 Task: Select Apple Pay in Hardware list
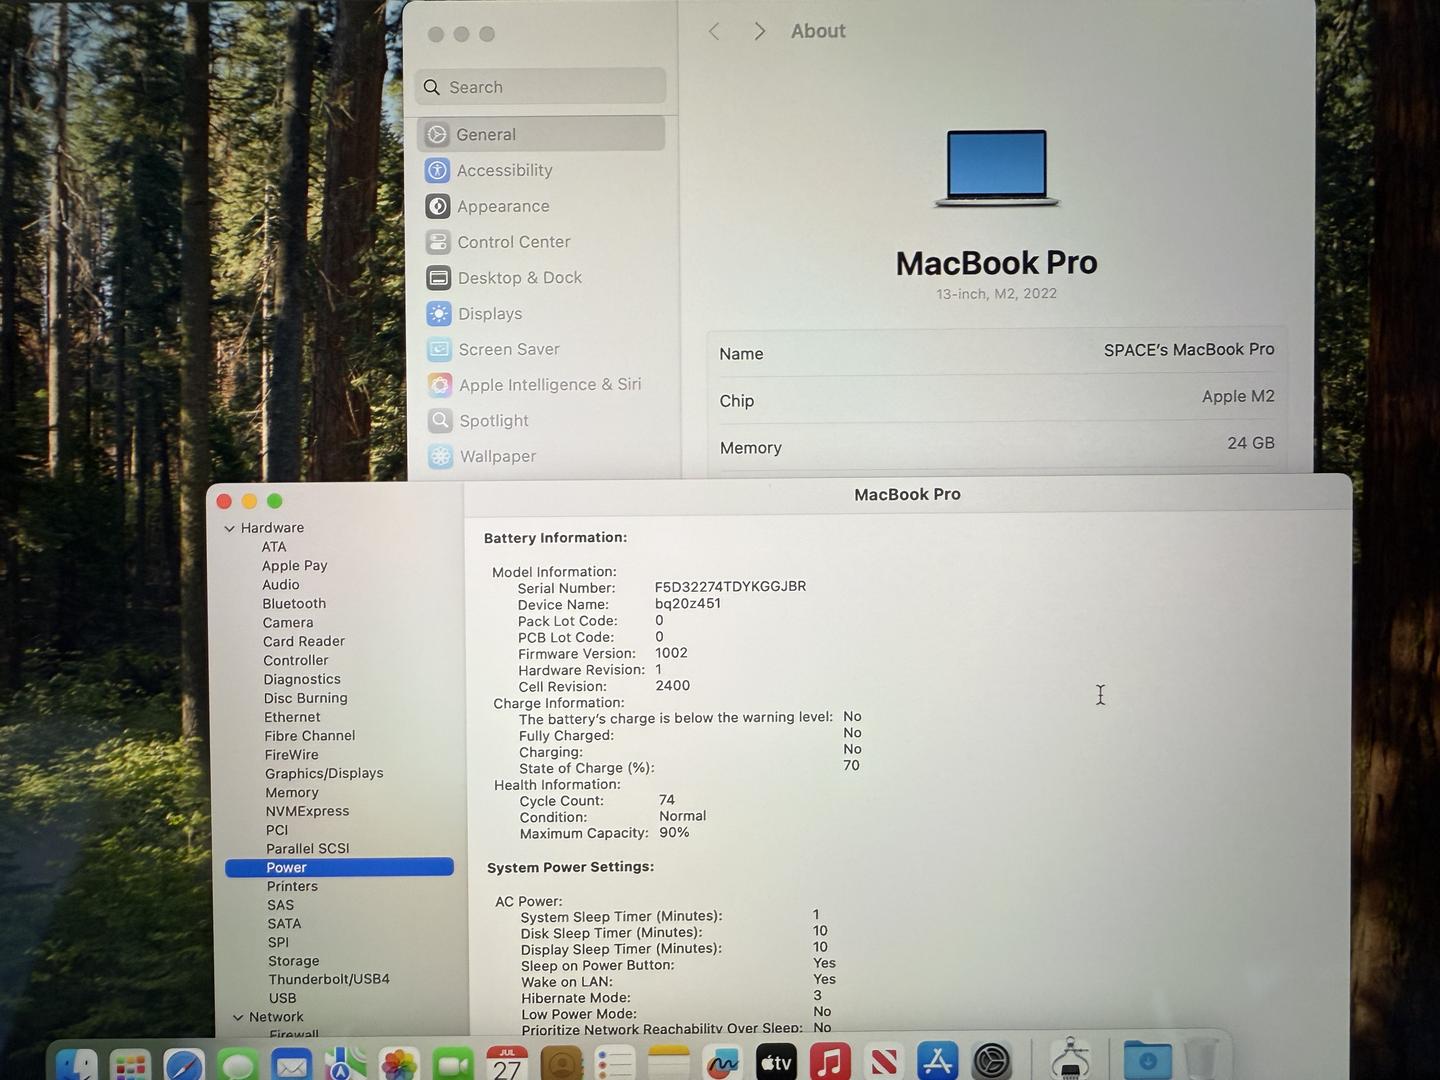(x=295, y=566)
